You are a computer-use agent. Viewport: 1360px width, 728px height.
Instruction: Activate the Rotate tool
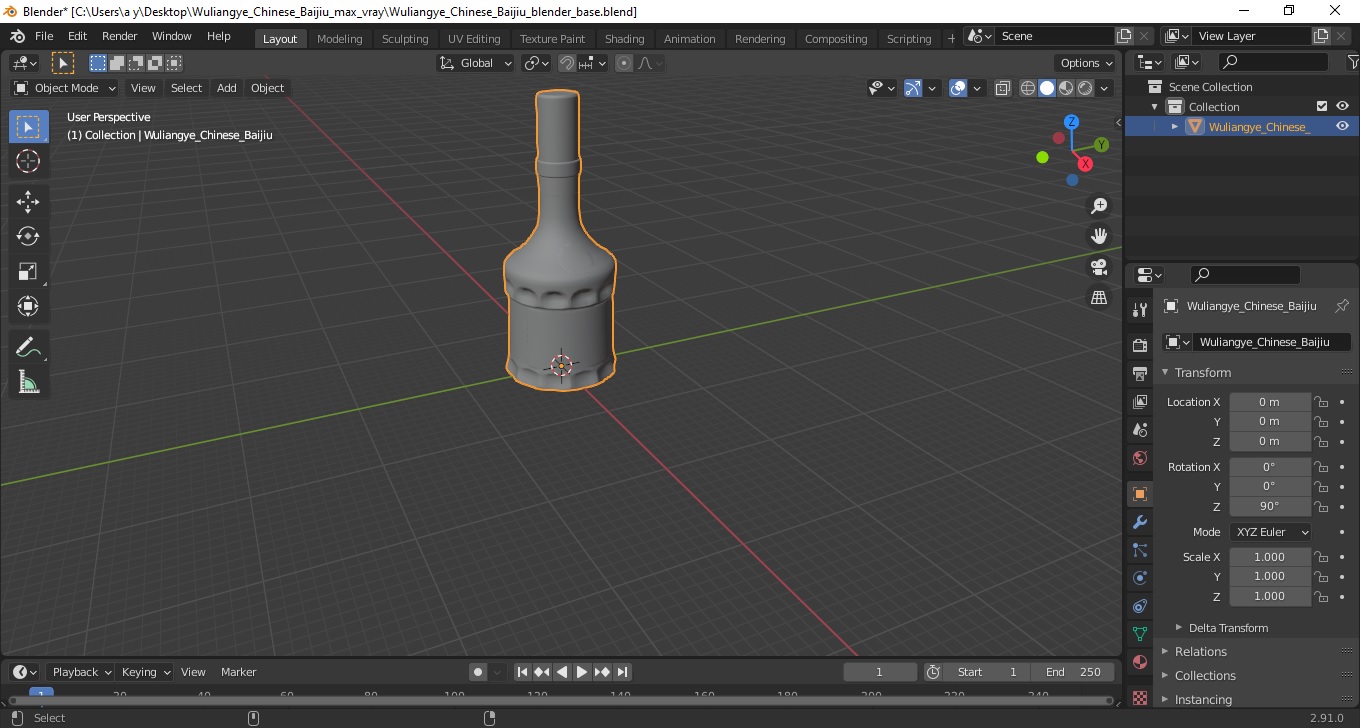28,236
